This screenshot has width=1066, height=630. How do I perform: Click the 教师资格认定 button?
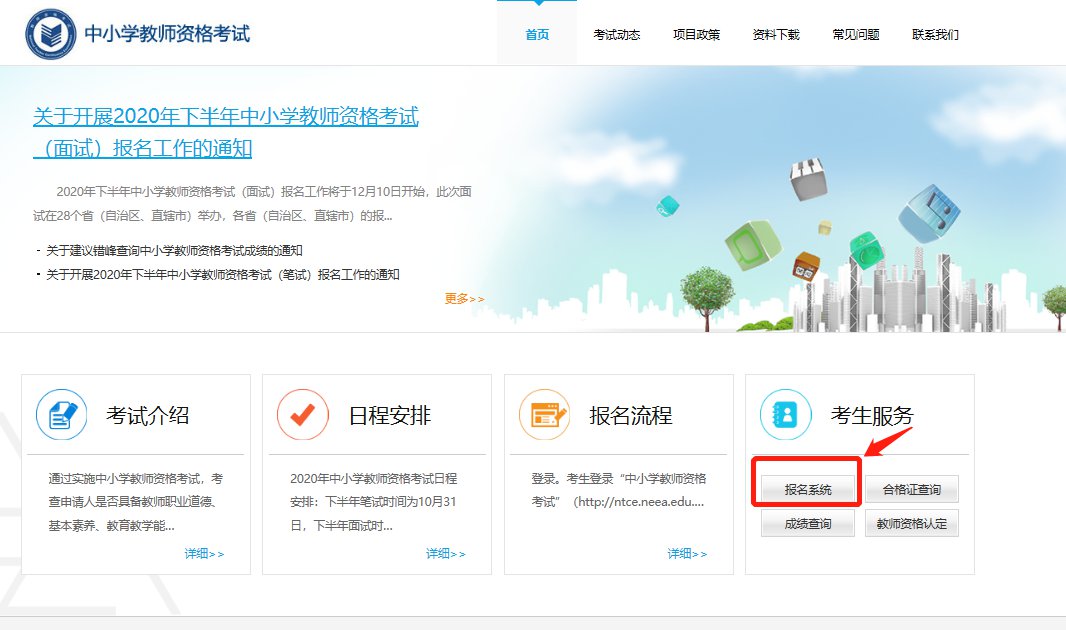pos(911,523)
